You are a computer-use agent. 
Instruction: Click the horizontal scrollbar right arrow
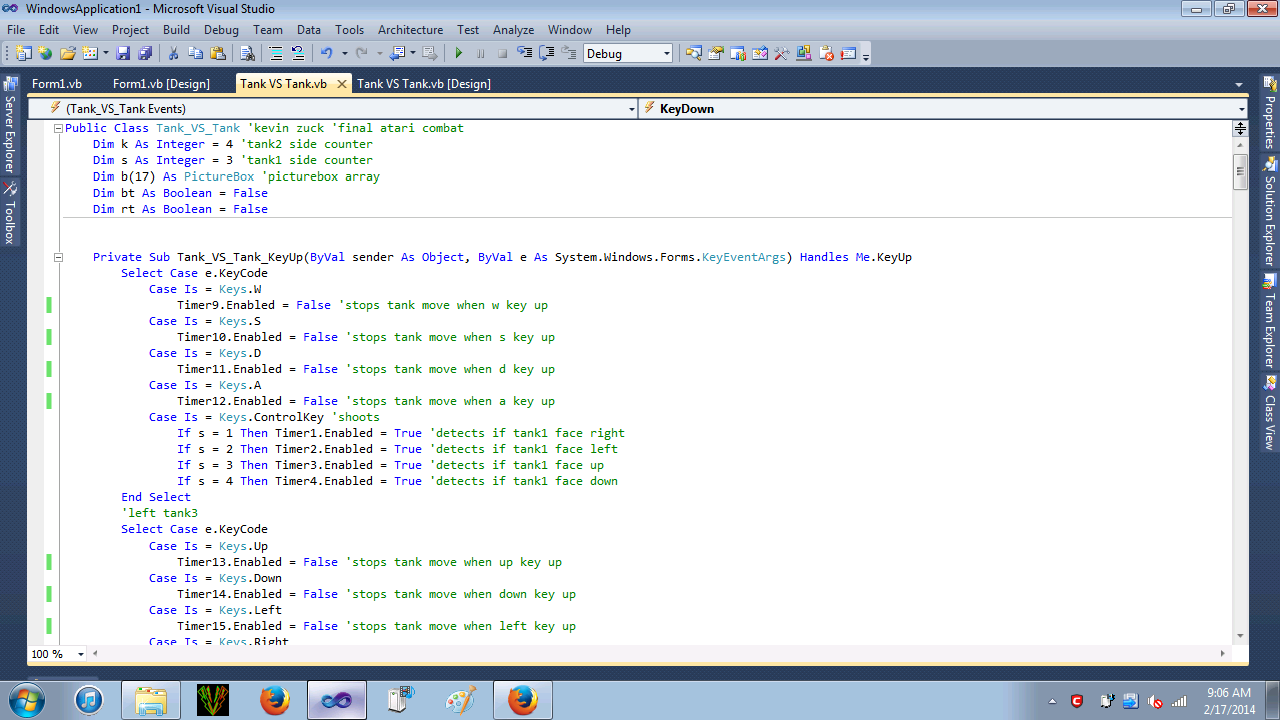tap(1223, 653)
